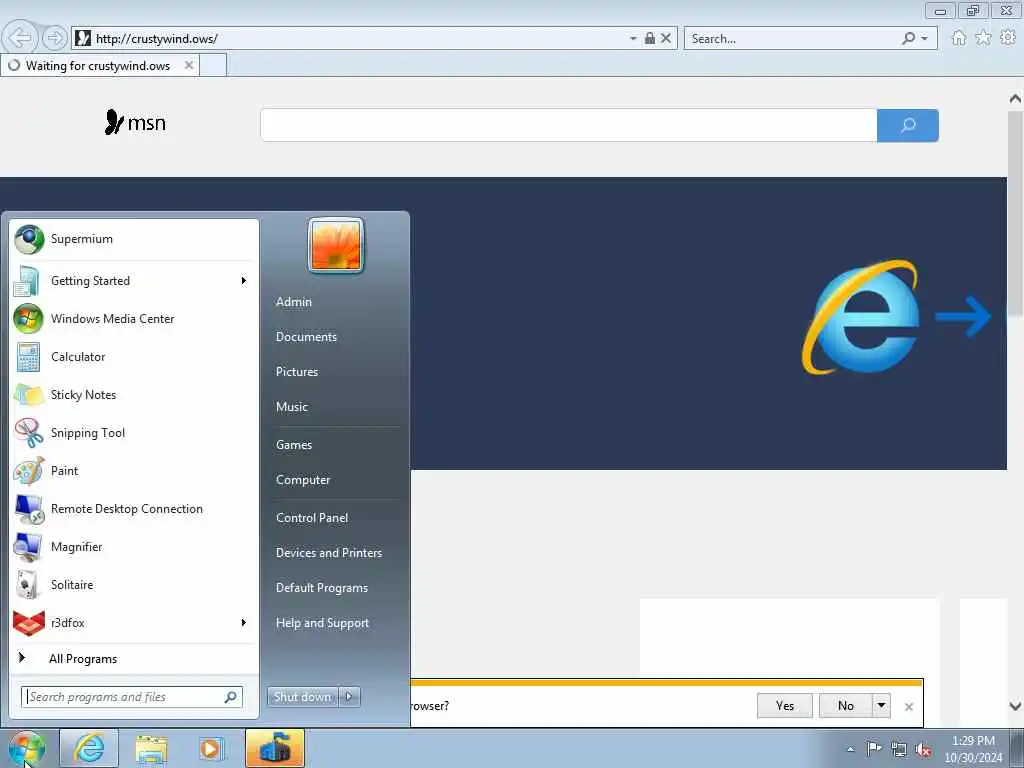Open Music library

292,407
